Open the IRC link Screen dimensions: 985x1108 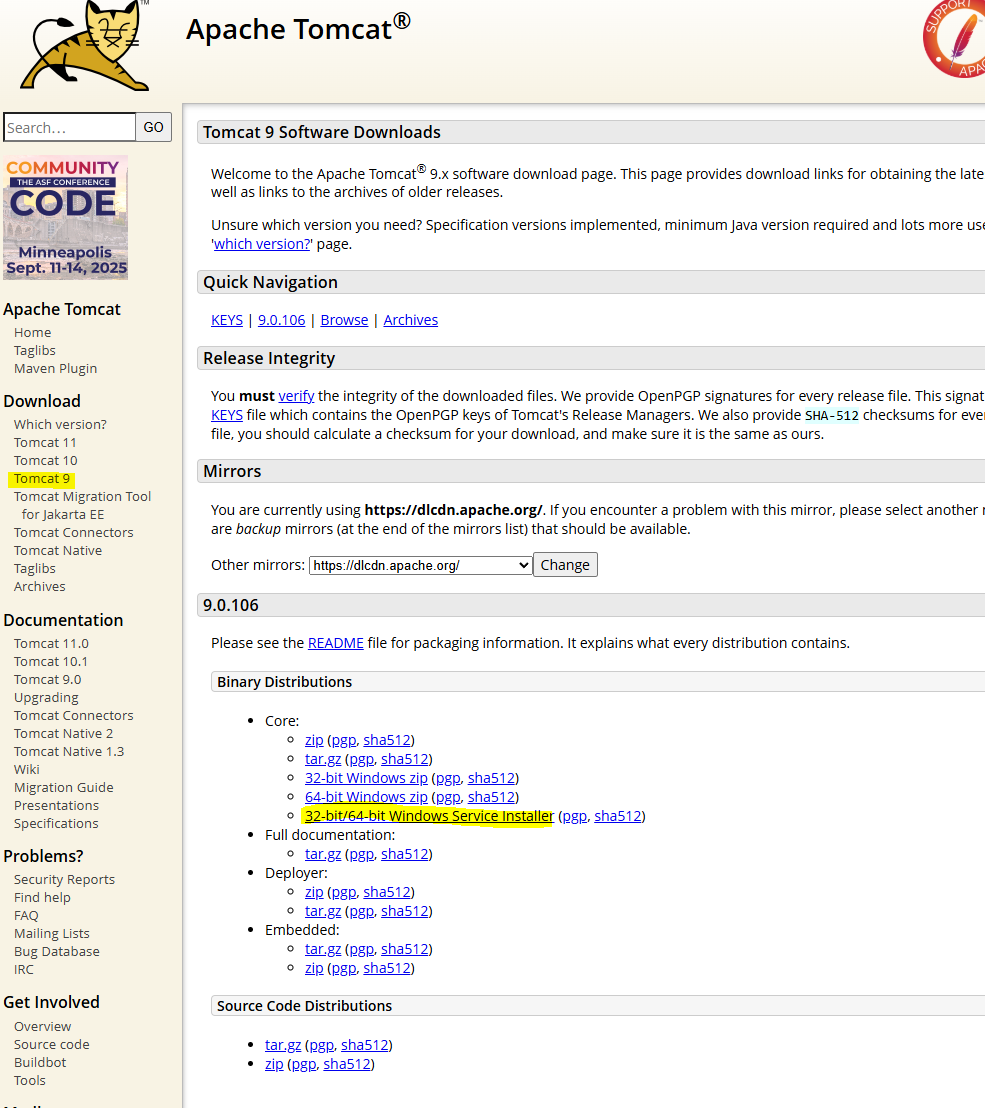coord(24,970)
